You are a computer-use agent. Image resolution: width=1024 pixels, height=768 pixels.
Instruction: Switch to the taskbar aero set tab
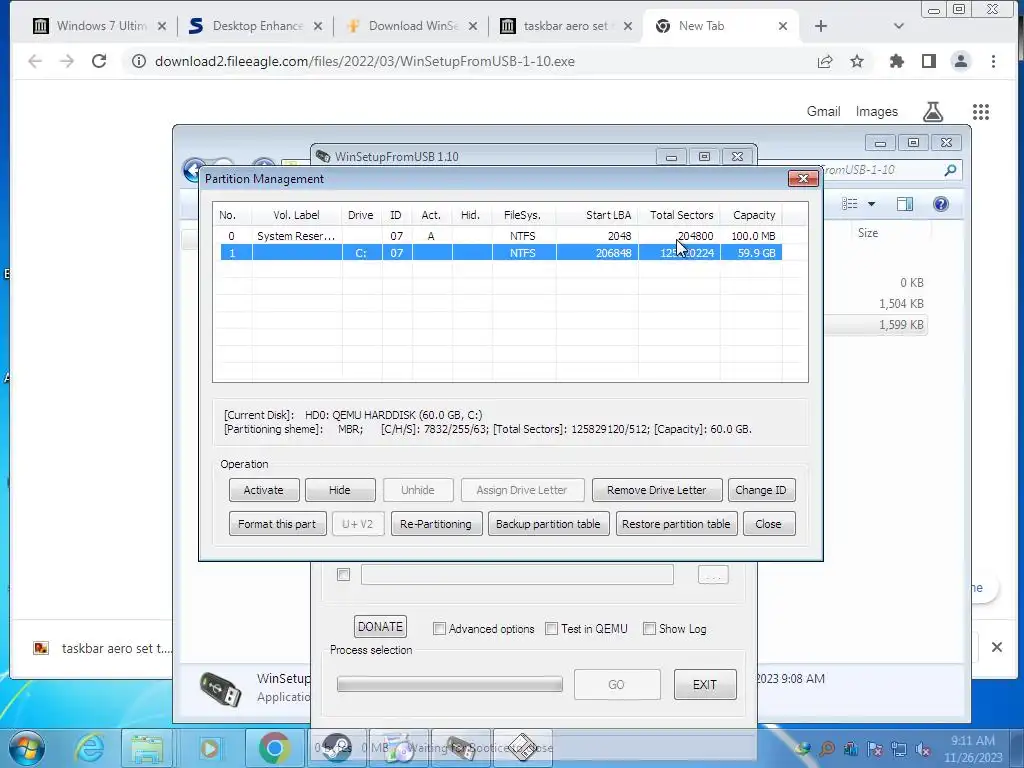567,26
